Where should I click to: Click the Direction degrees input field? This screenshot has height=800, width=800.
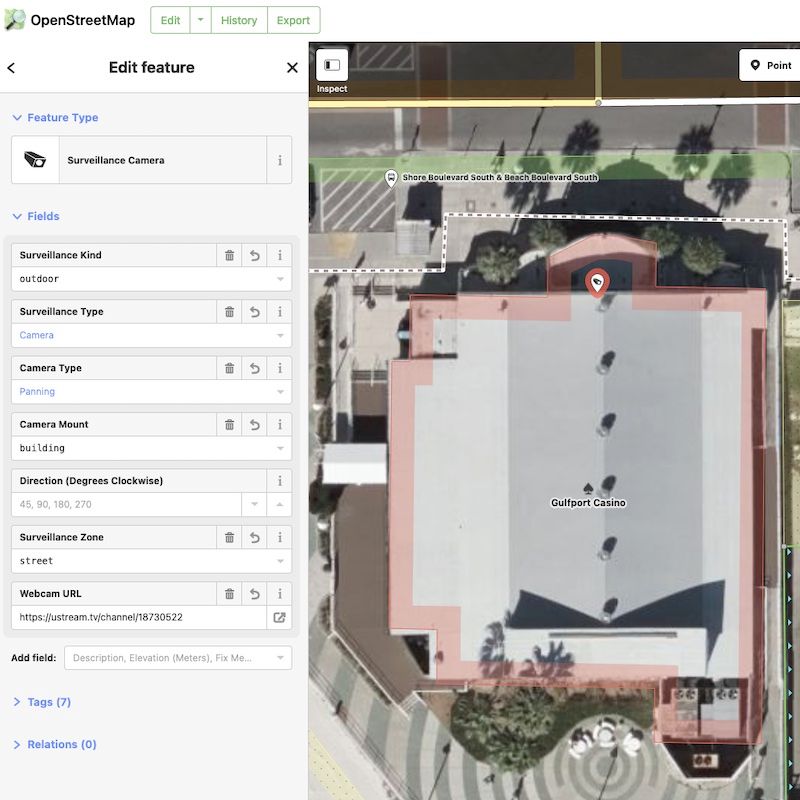point(126,505)
